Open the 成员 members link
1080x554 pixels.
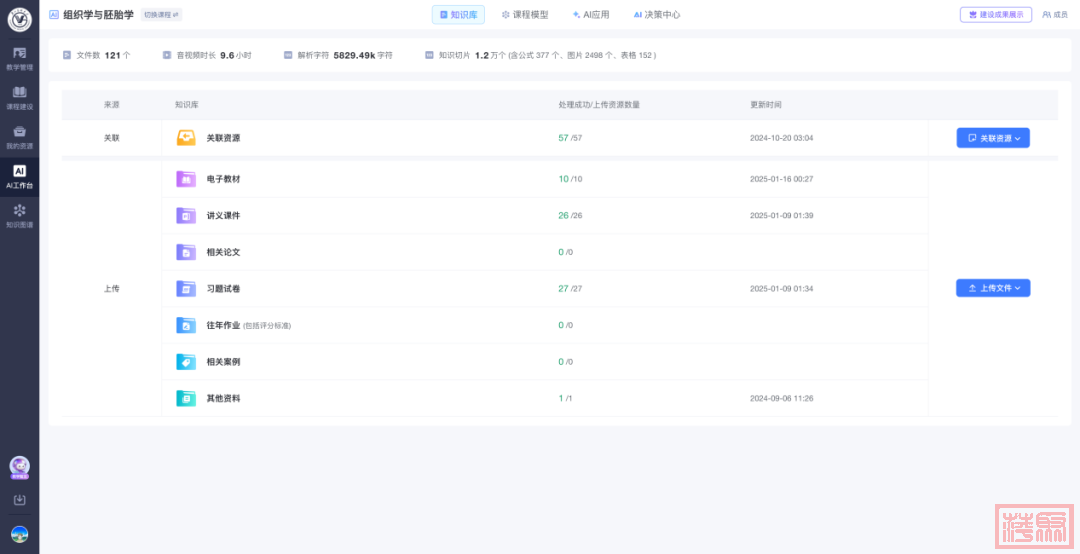click(x=1054, y=15)
